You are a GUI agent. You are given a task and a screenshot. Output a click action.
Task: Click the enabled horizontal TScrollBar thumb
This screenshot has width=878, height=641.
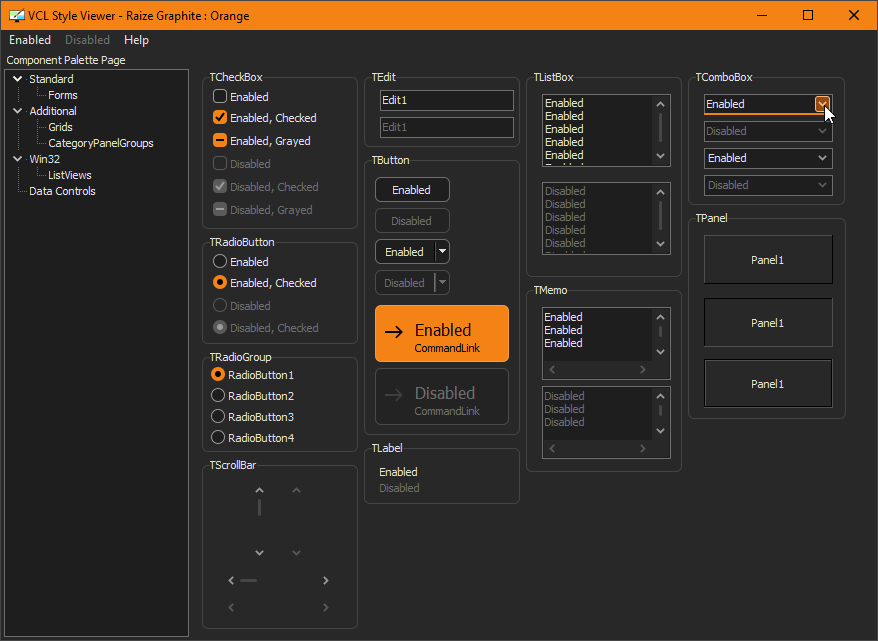click(x=249, y=581)
